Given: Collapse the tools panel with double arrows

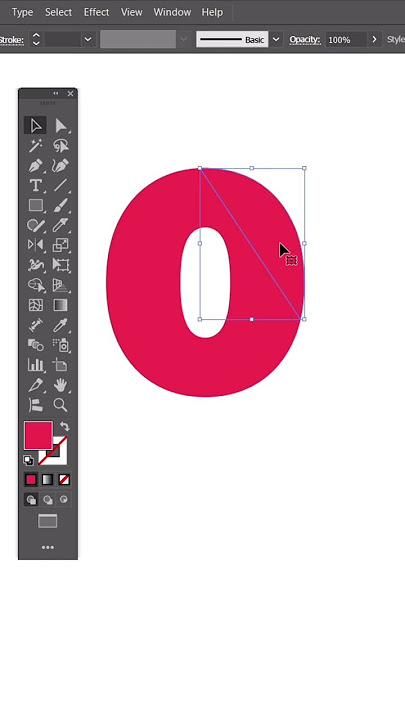Looking at the screenshot, I should coord(56,94).
